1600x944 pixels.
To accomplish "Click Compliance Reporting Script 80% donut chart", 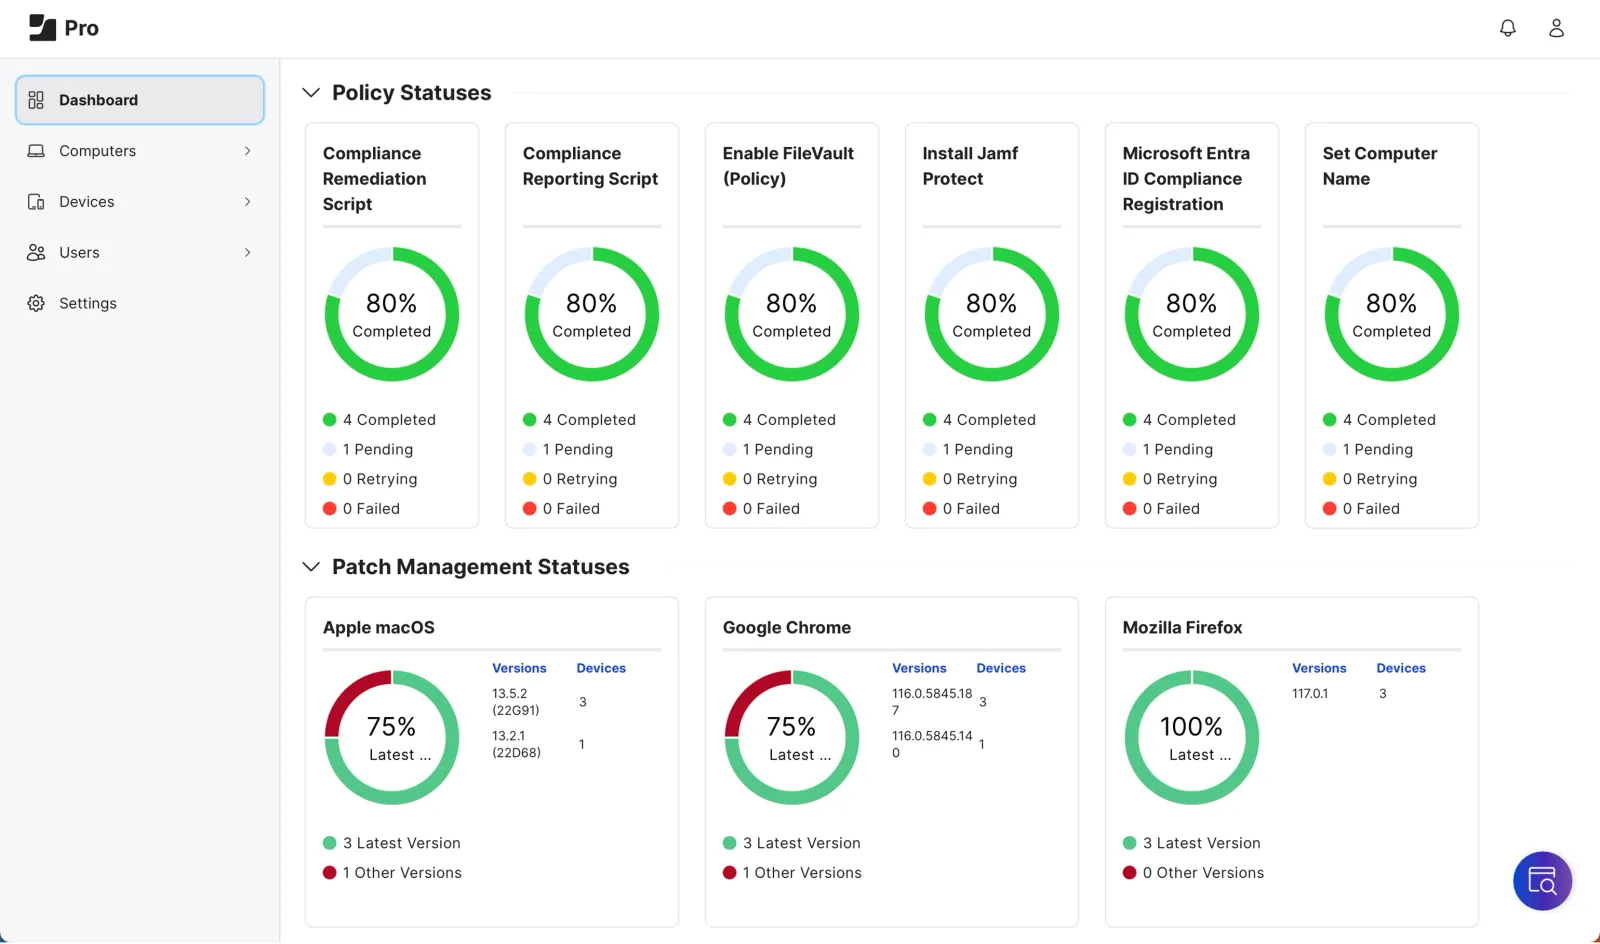I will (x=592, y=314).
